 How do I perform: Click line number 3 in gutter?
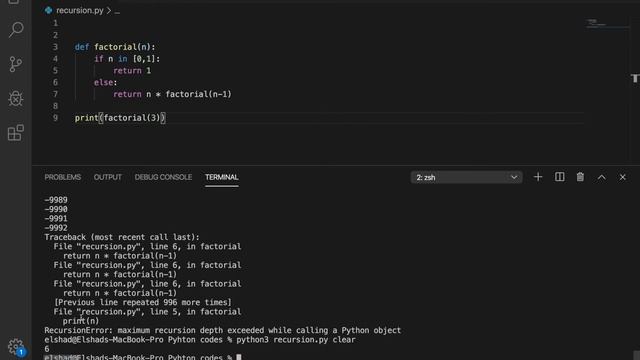click(x=56, y=47)
